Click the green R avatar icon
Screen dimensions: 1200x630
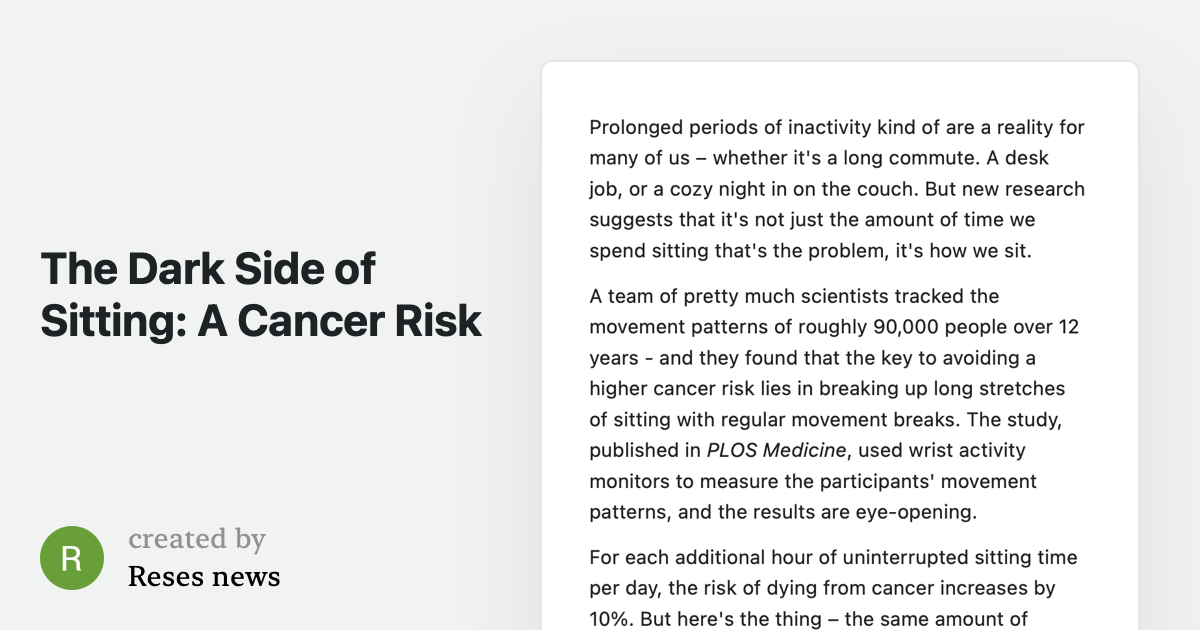72,558
